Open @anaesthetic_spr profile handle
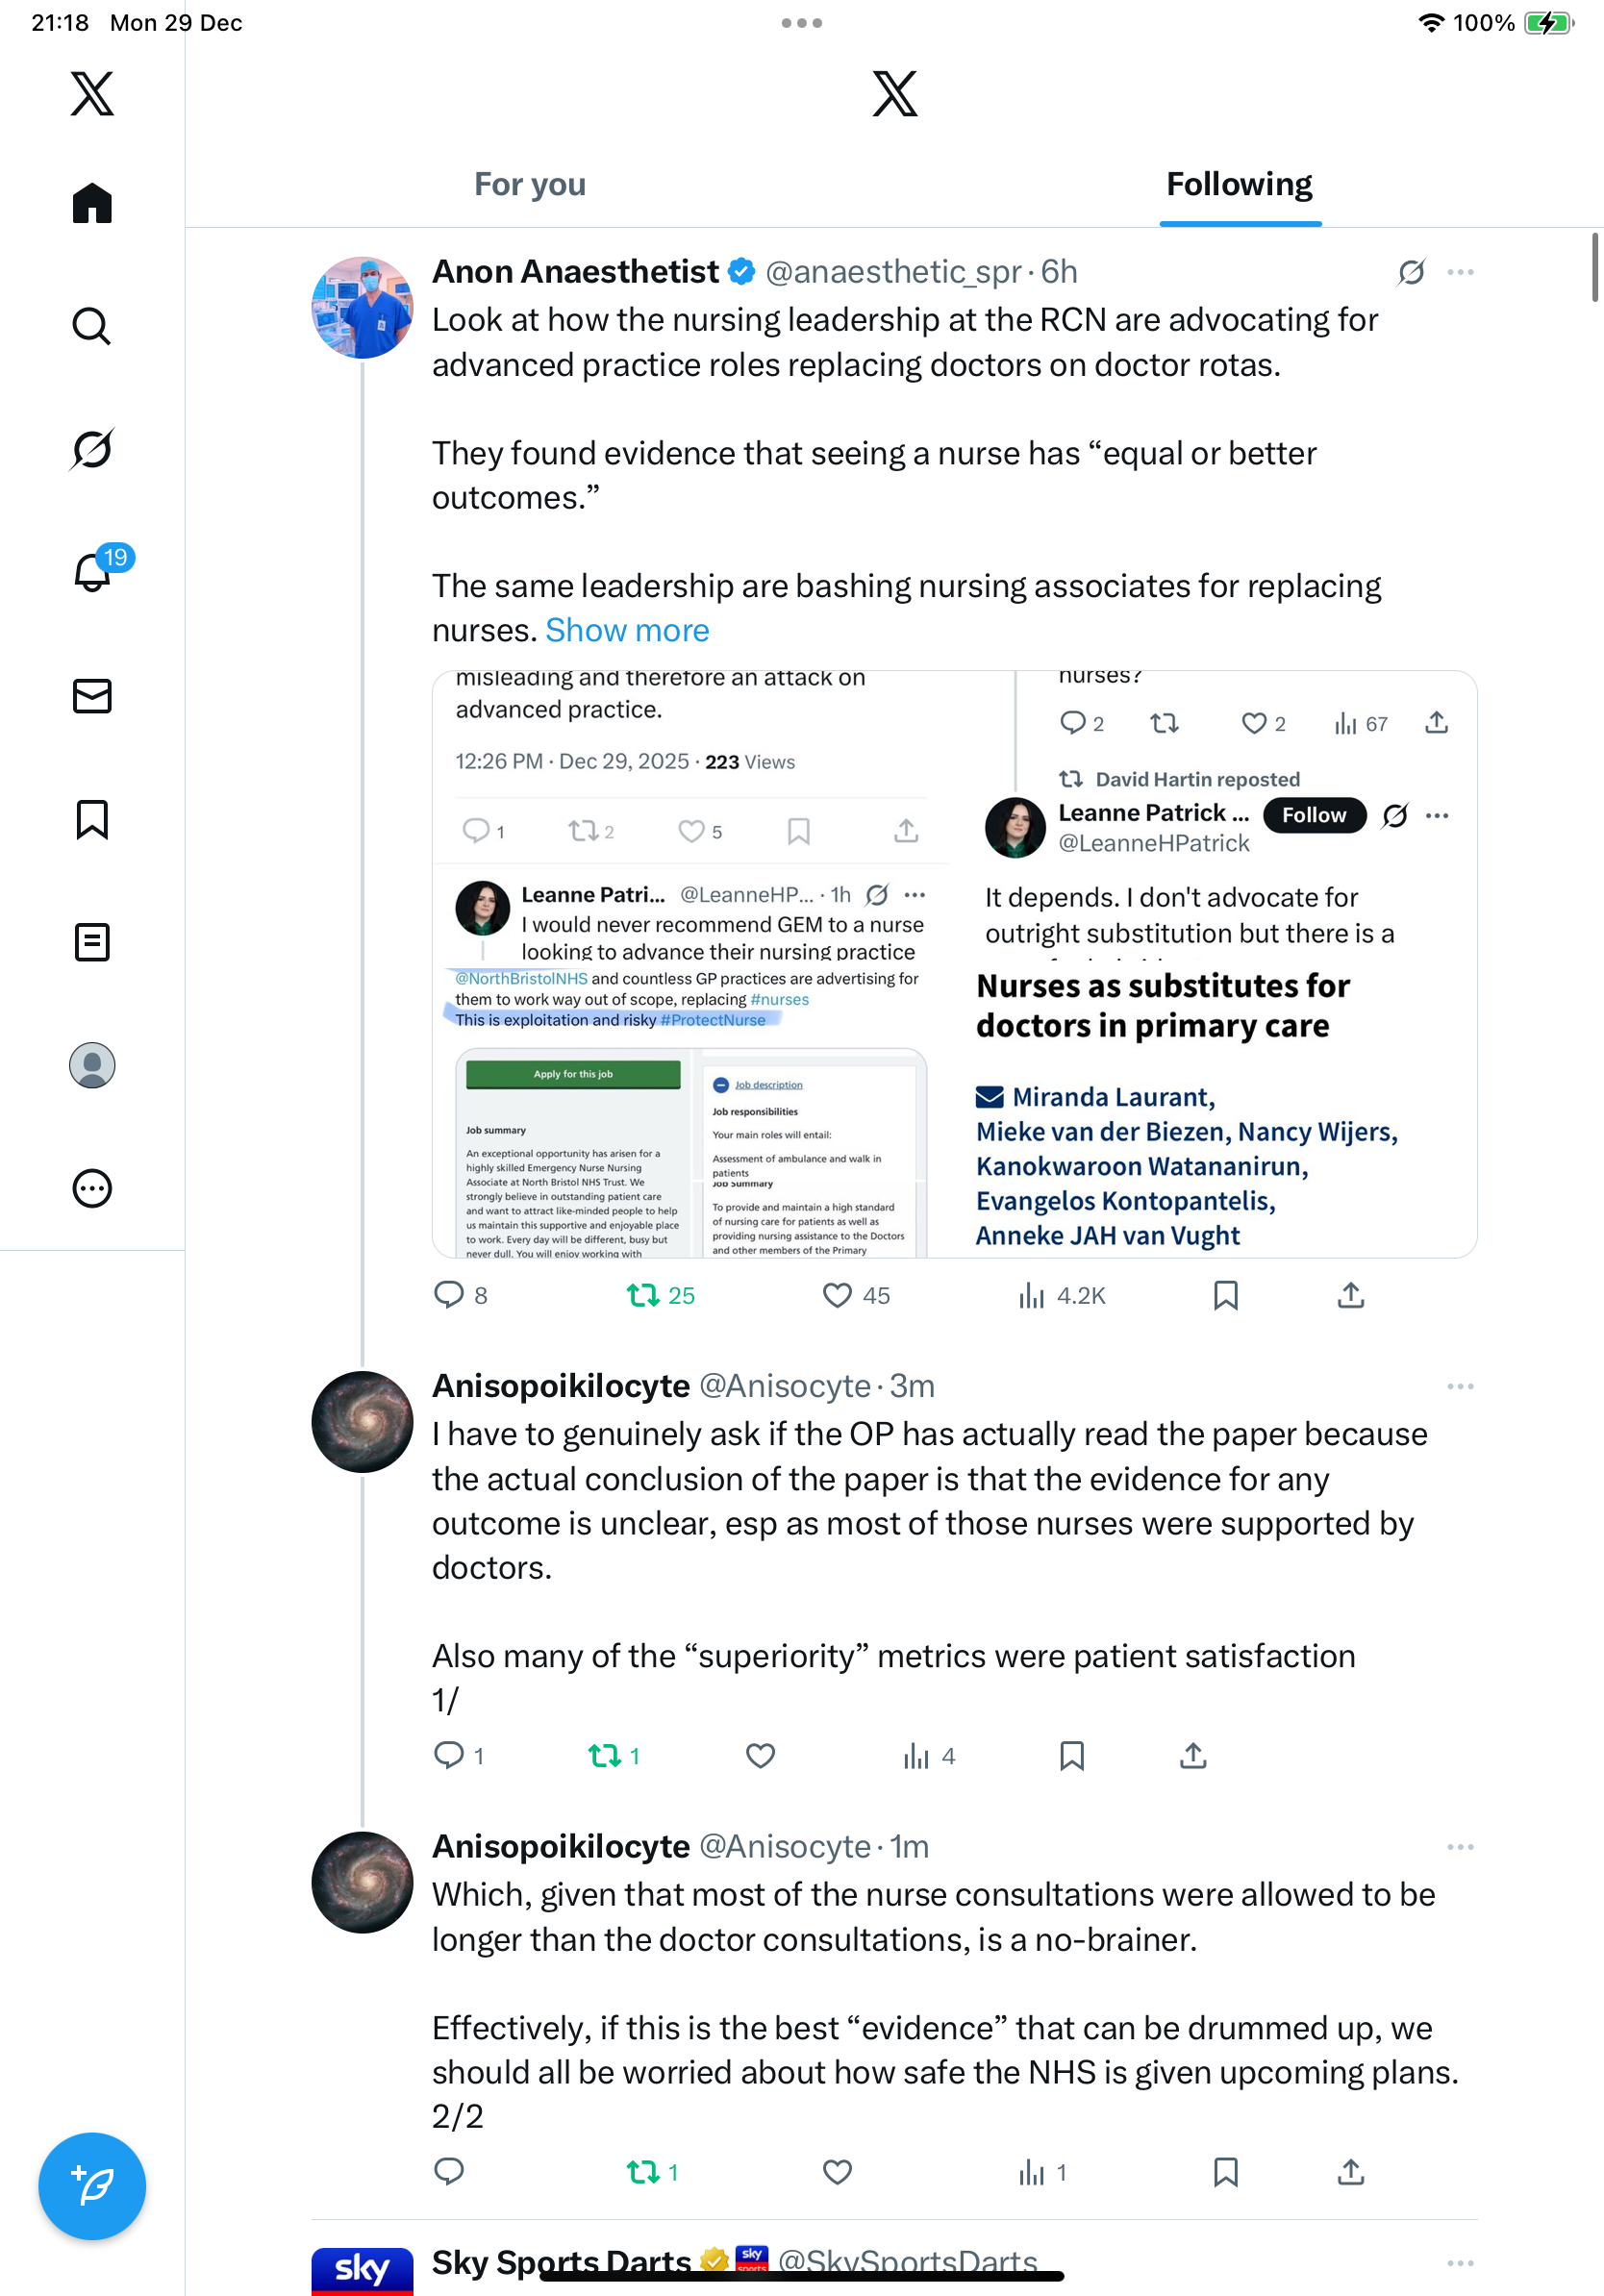This screenshot has height=2296, width=1604. 893,272
